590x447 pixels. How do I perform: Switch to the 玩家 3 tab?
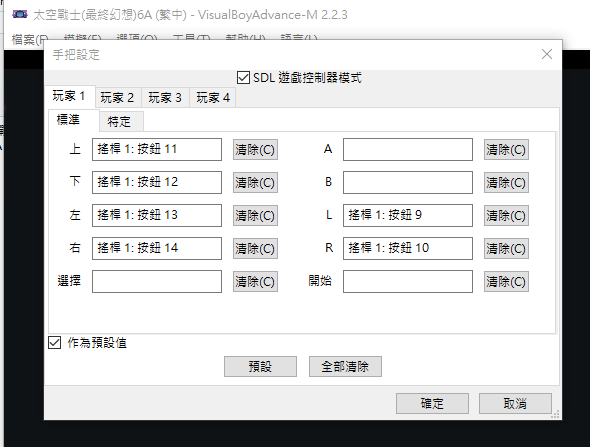[x=165, y=98]
